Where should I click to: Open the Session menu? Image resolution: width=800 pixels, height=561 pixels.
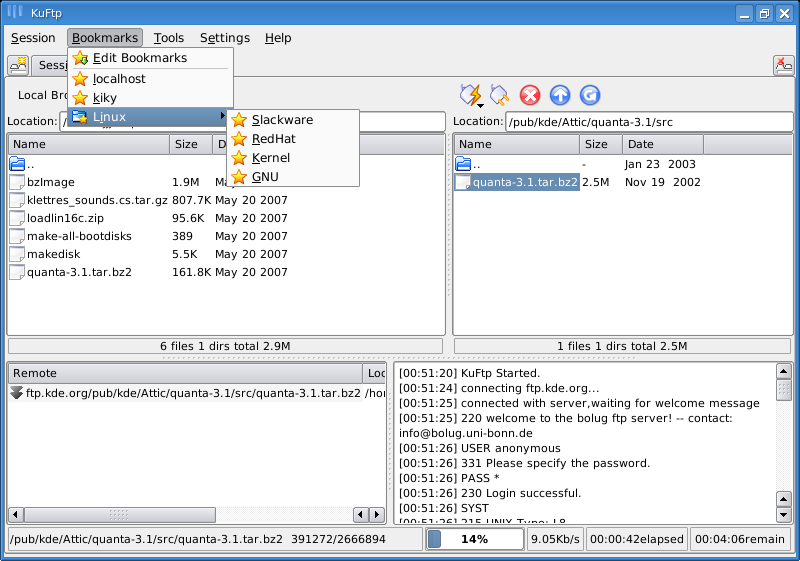33,38
